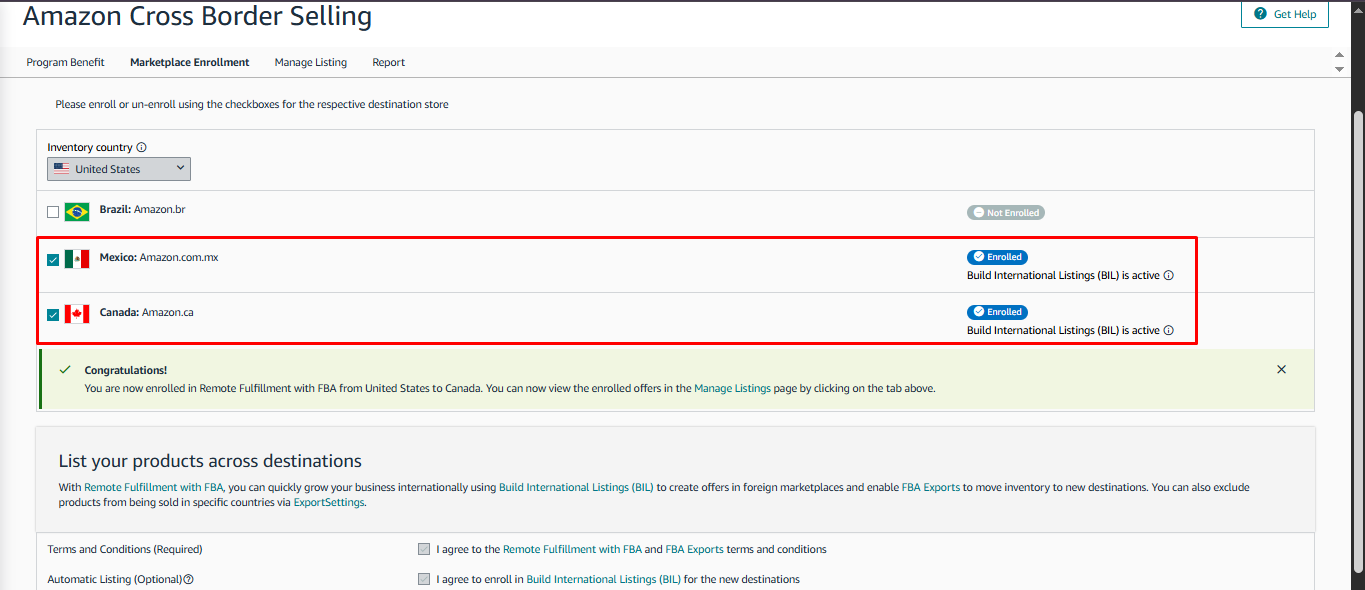Open the ExportSettings link

[329, 503]
